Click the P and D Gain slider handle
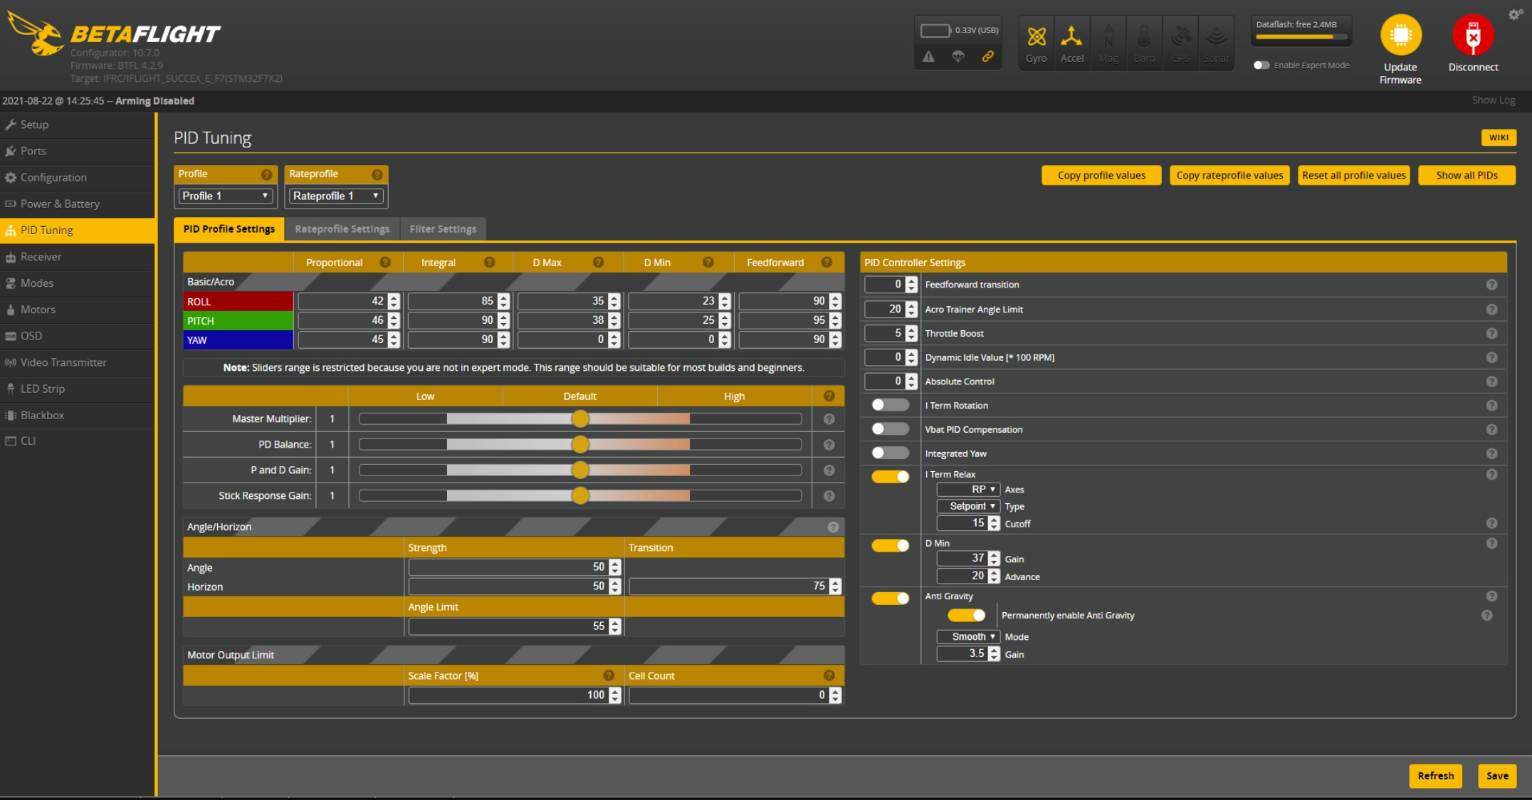 580,470
